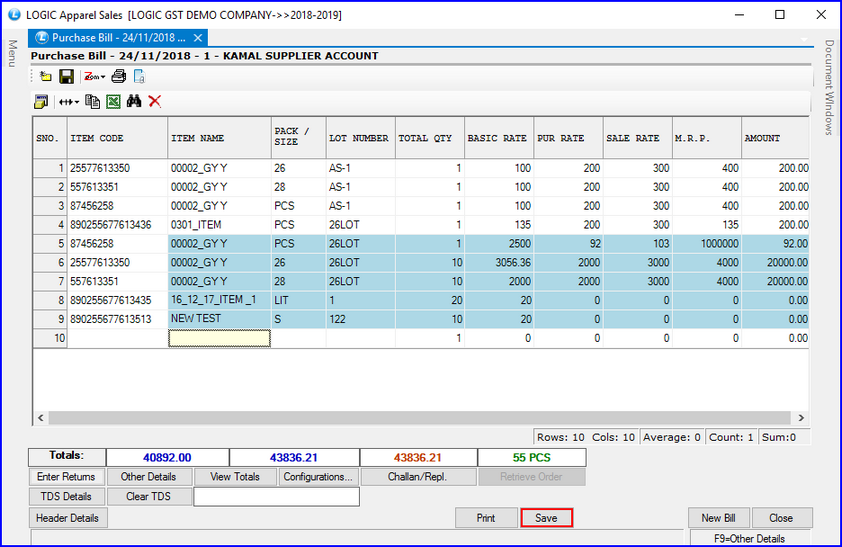Viewport: 842px width, 547px height.
Task: Open the Menu side panel tab
Action: [12, 54]
